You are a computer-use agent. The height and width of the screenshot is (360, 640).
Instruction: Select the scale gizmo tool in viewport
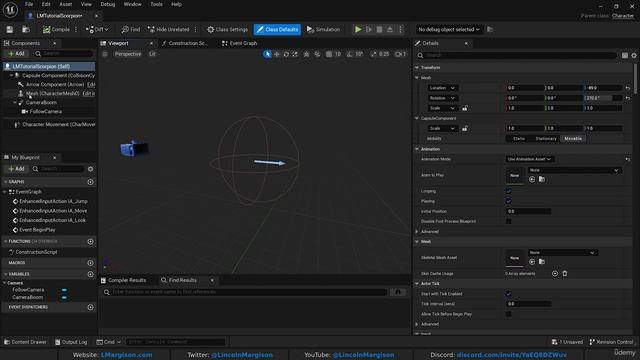coord(295,54)
